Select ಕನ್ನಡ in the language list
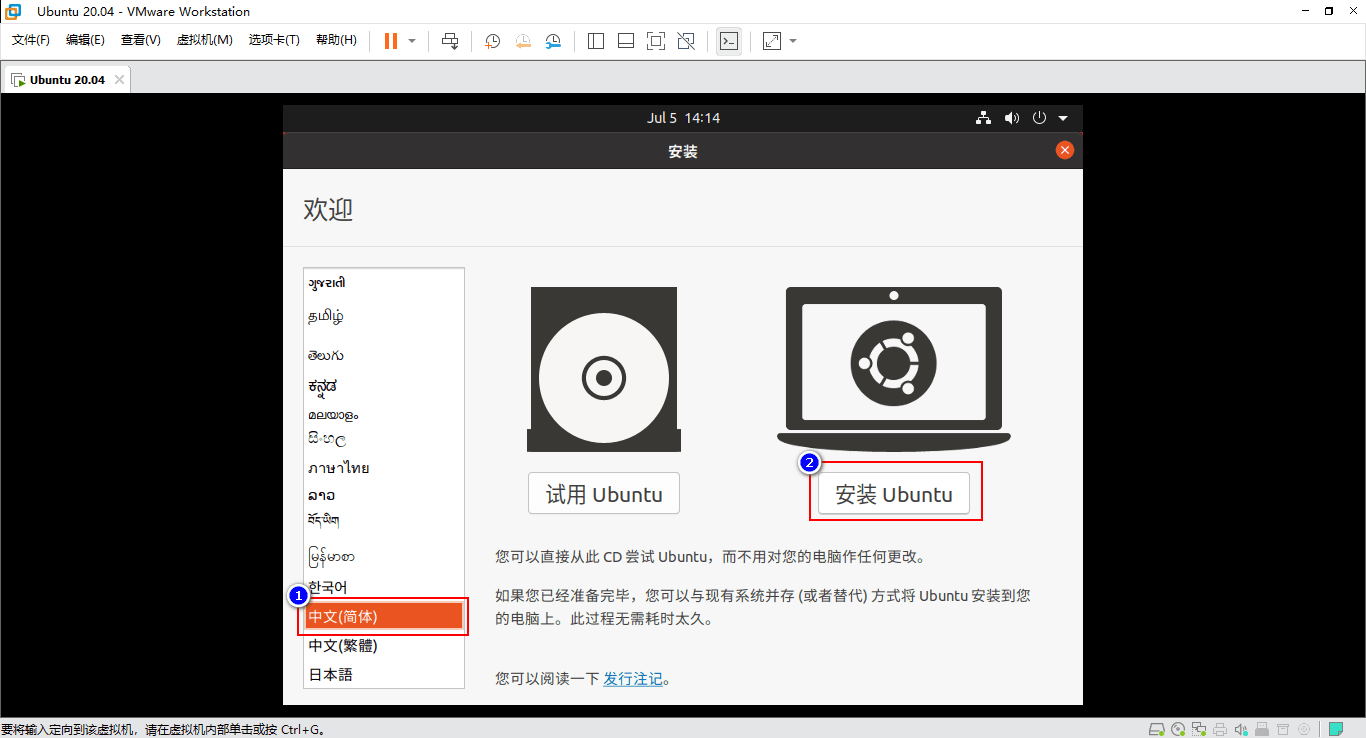The width and height of the screenshot is (1366, 738). point(384,386)
